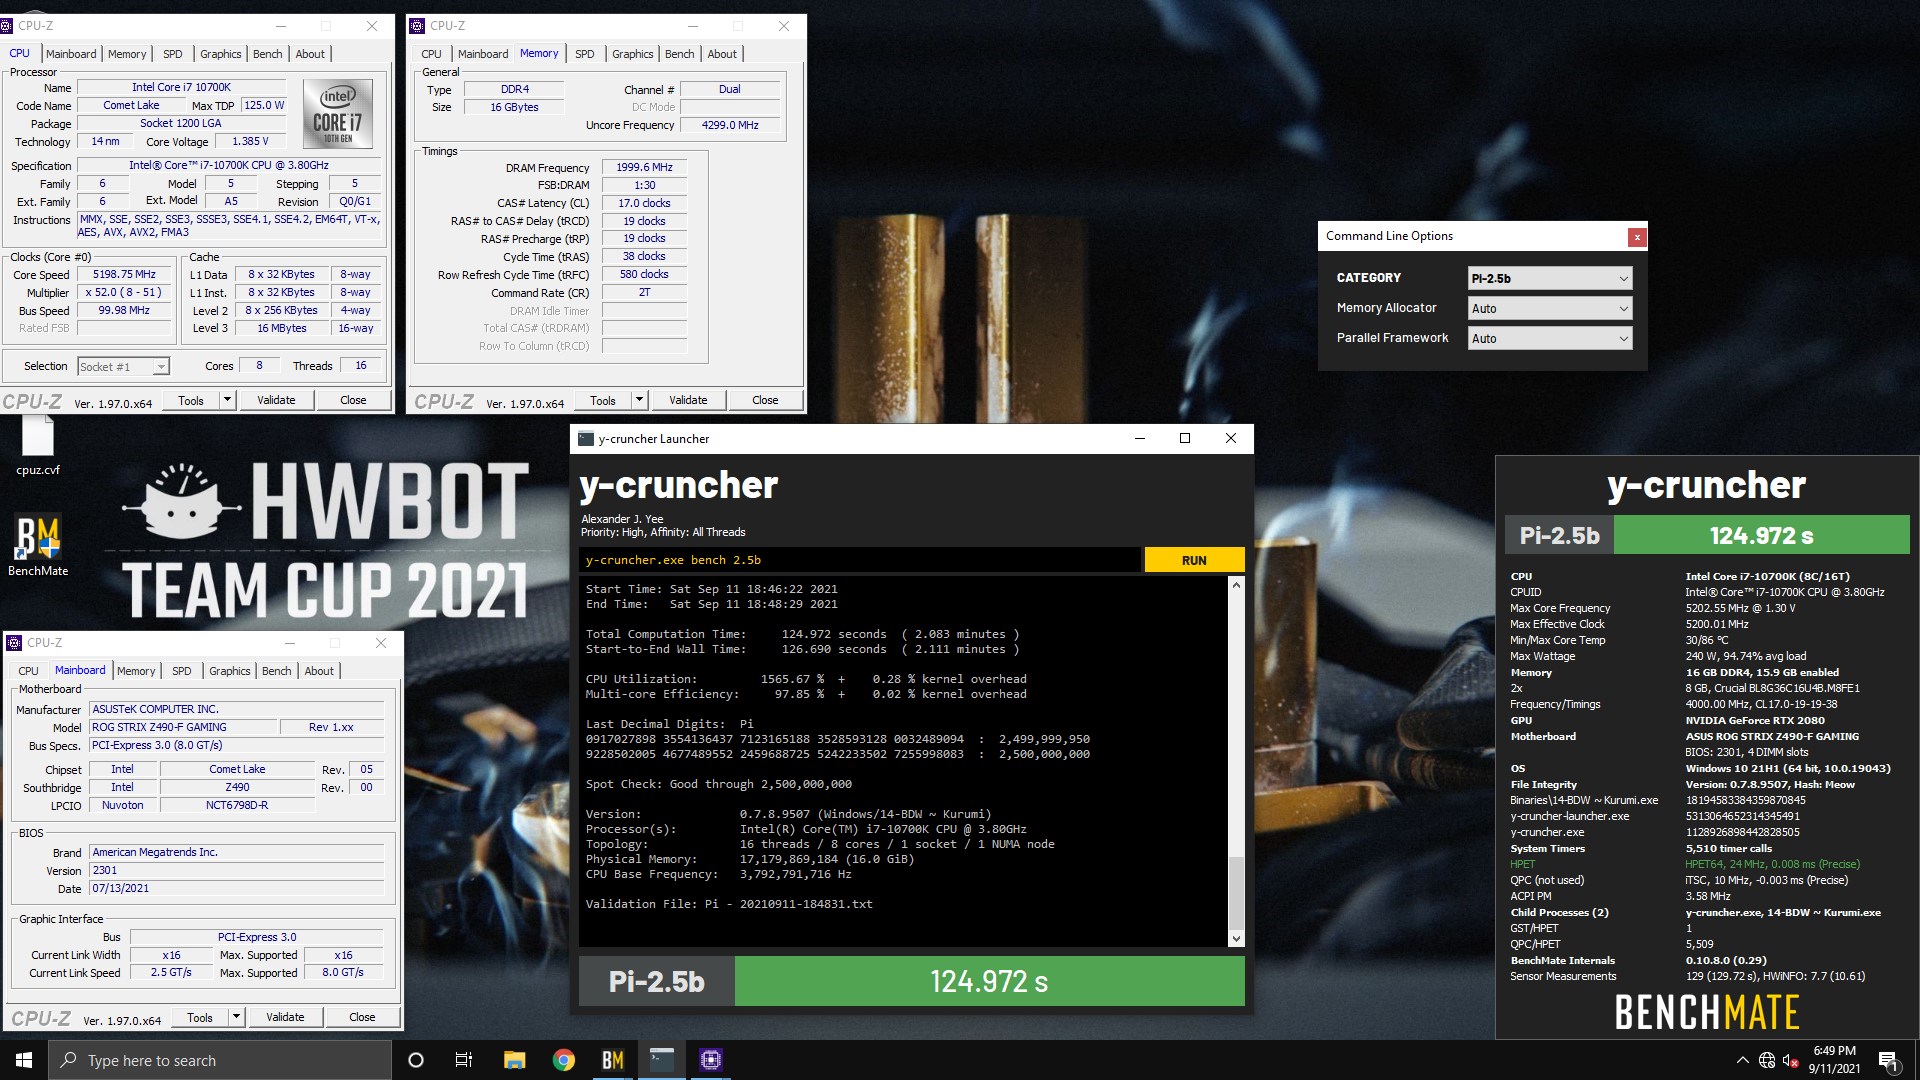Viewport: 1920px width, 1080px height.
Task: Click the BenchMate 124.972 s score banner
Action: (x=1761, y=535)
